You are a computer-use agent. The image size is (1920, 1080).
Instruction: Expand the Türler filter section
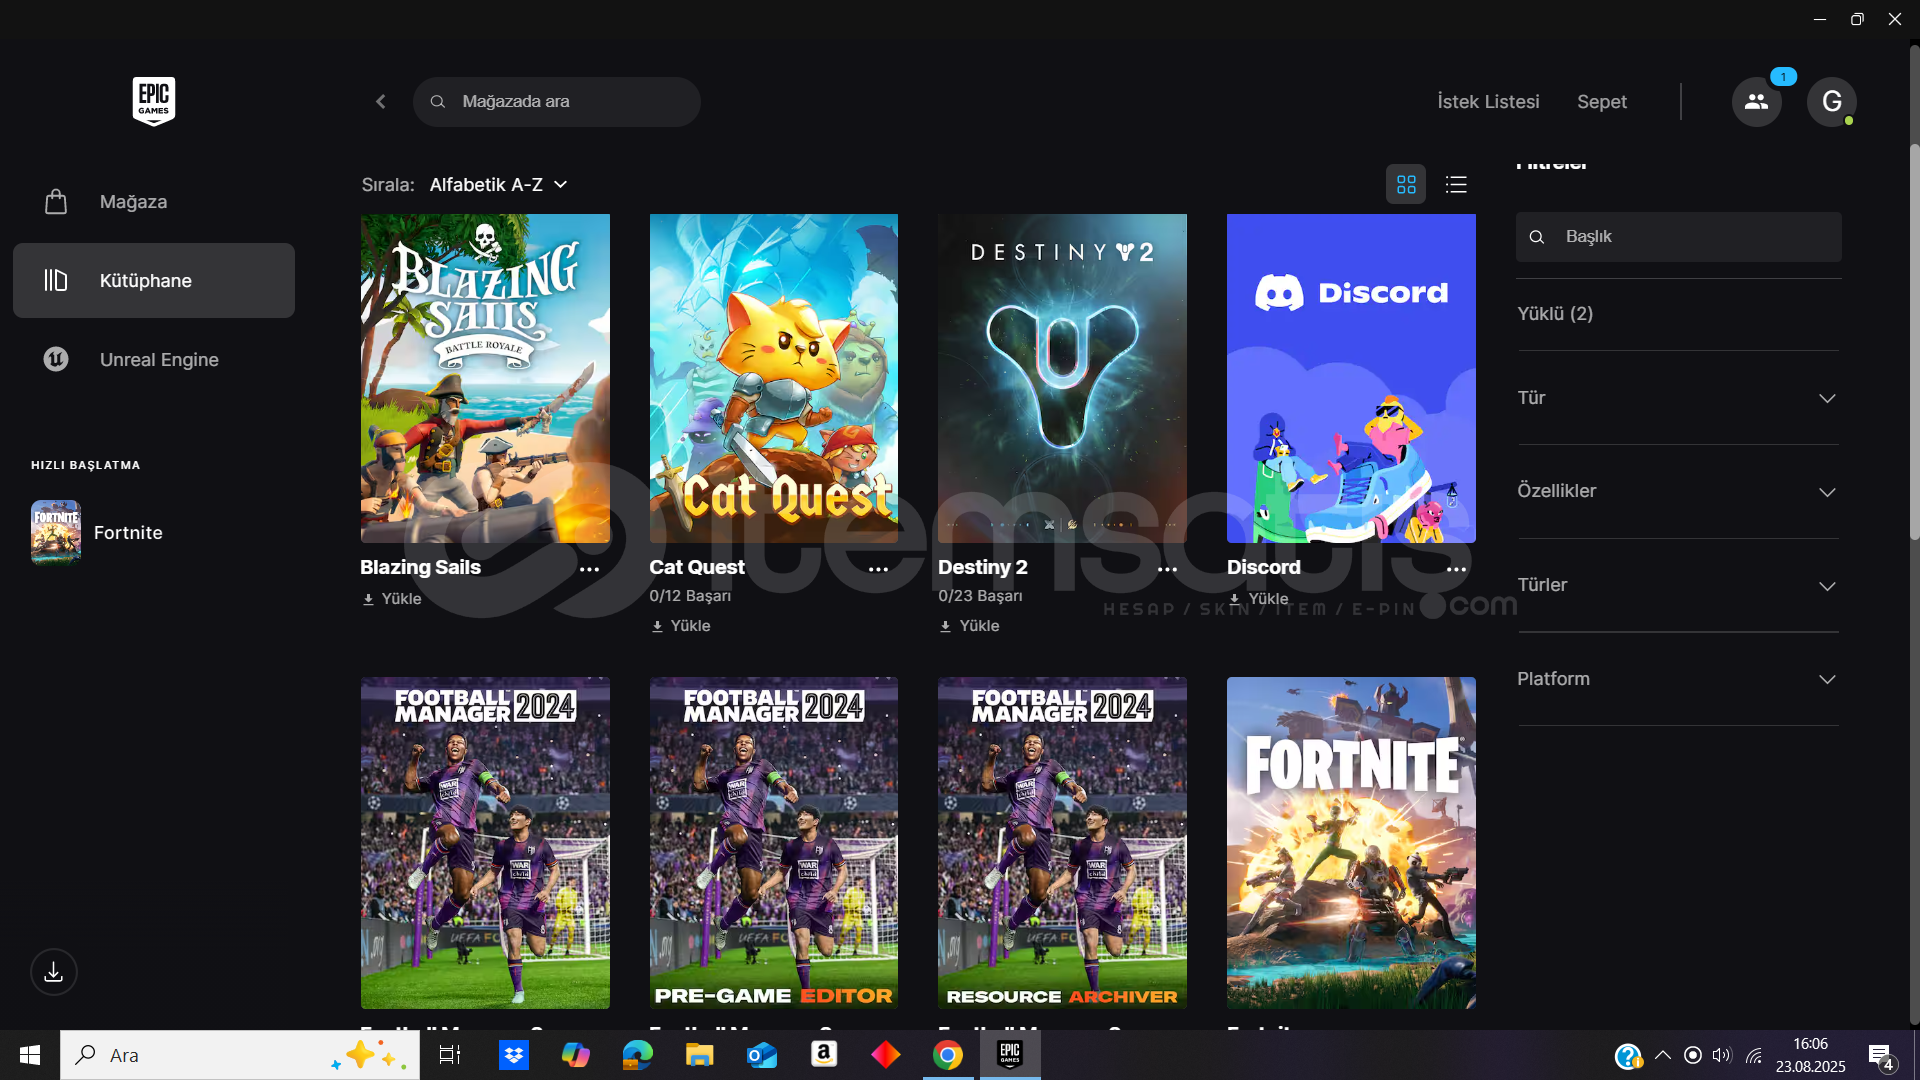tap(1678, 585)
